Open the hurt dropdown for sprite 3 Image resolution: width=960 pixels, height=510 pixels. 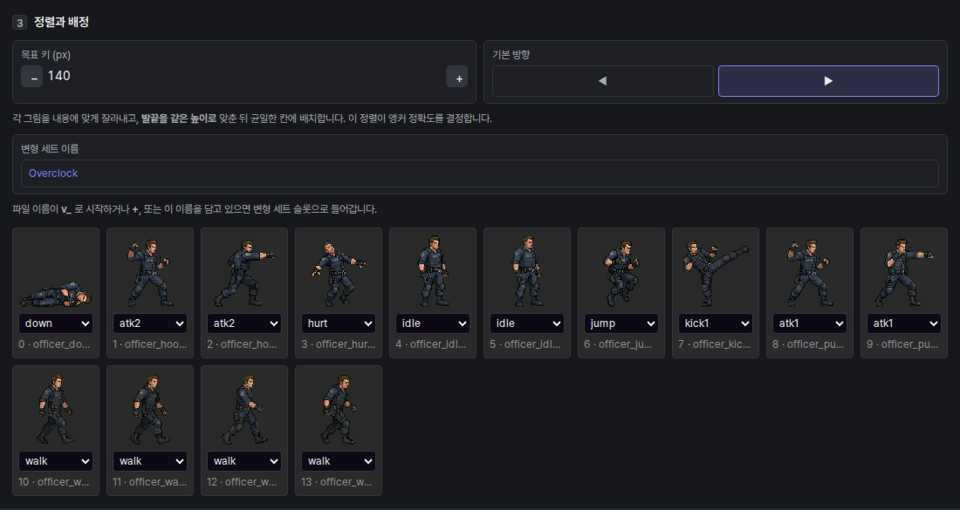[339, 323]
